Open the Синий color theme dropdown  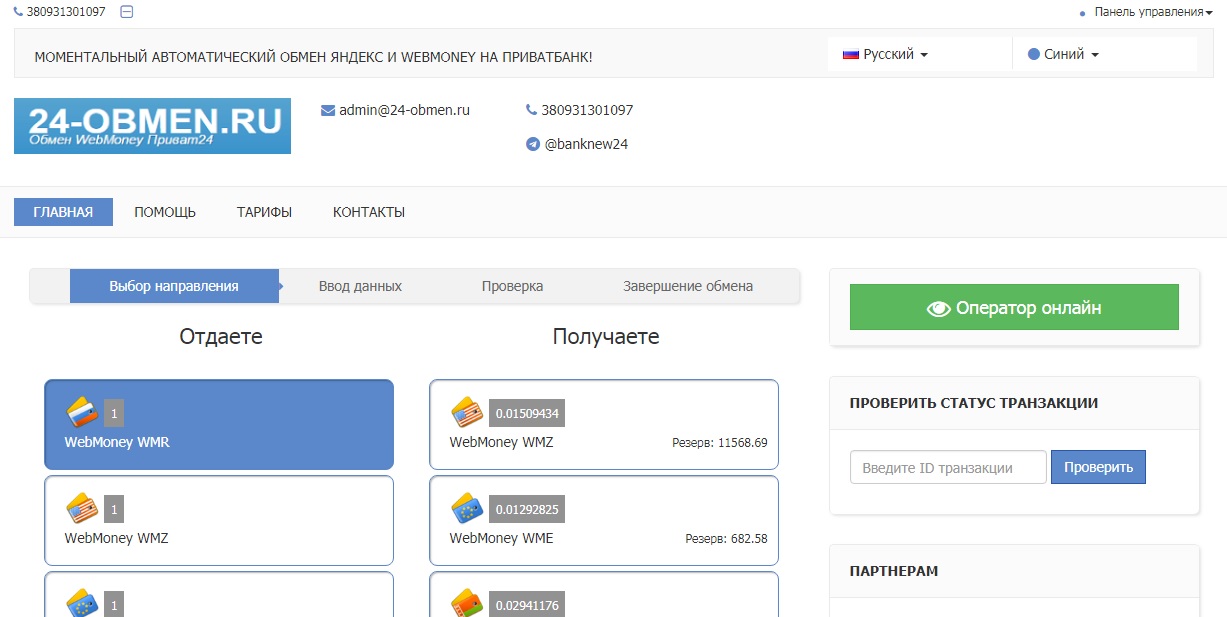pos(1063,55)
